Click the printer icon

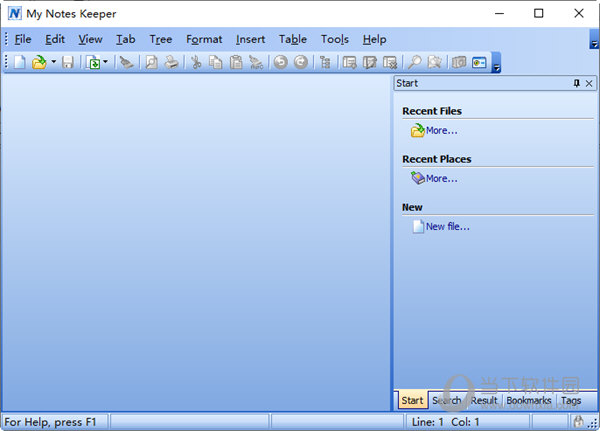pos(171,62)
